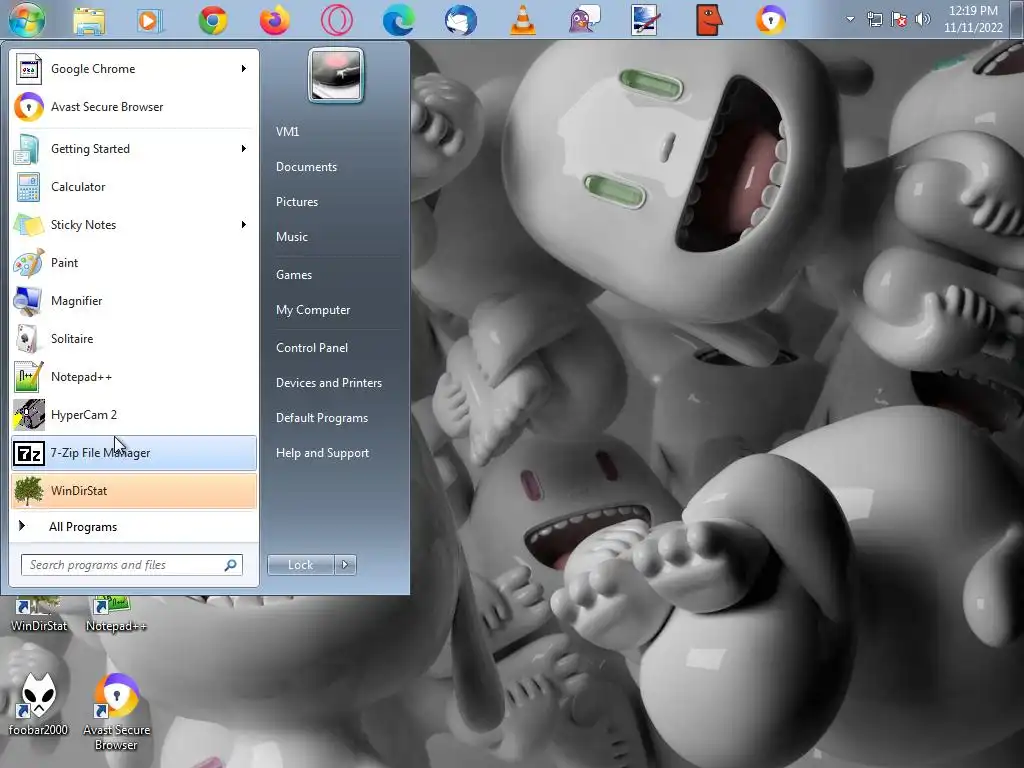Open the Action Center flag icon

[x=899, y=20]
